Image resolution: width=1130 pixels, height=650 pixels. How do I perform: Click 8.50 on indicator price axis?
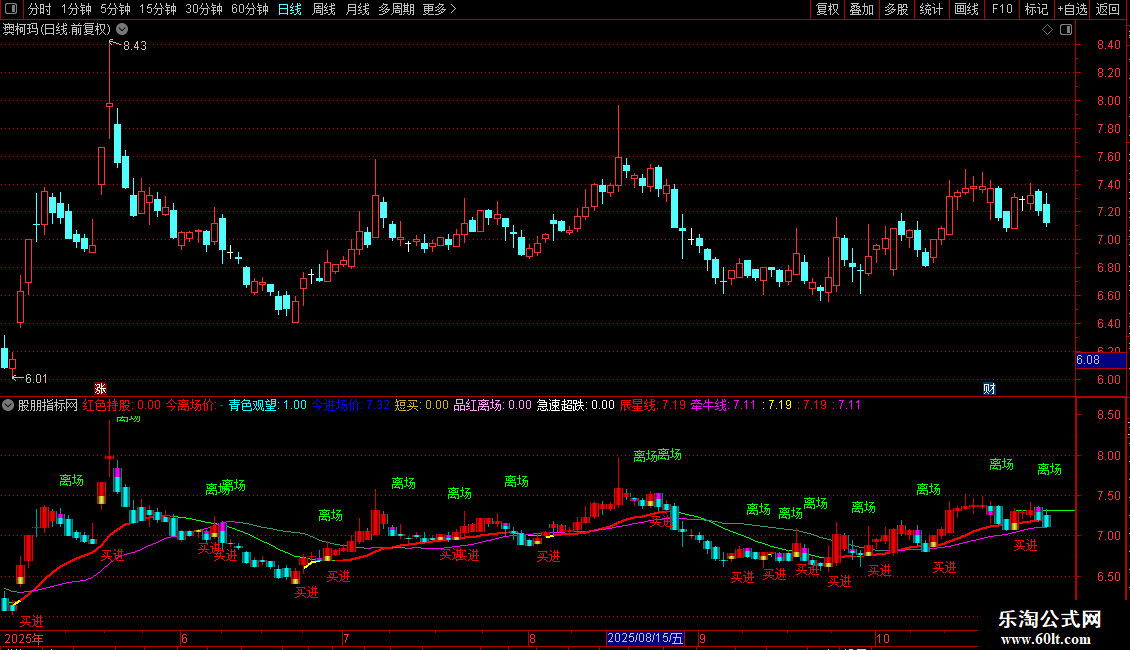pos(1109,415)
